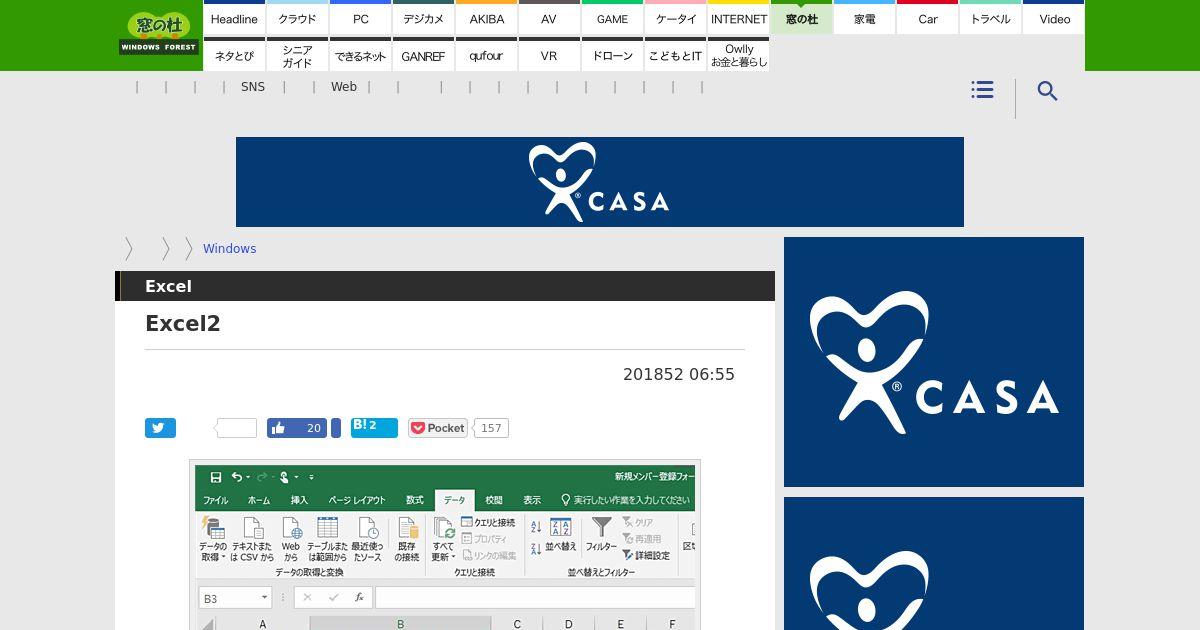Open the できるネット site link
The height and width of the screenshot is (630, 1200).
[360, 54]
